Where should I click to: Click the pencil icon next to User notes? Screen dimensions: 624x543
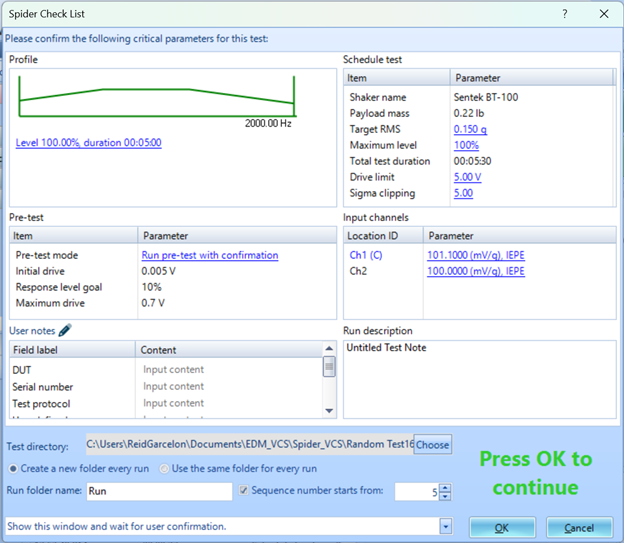point(65,331)
